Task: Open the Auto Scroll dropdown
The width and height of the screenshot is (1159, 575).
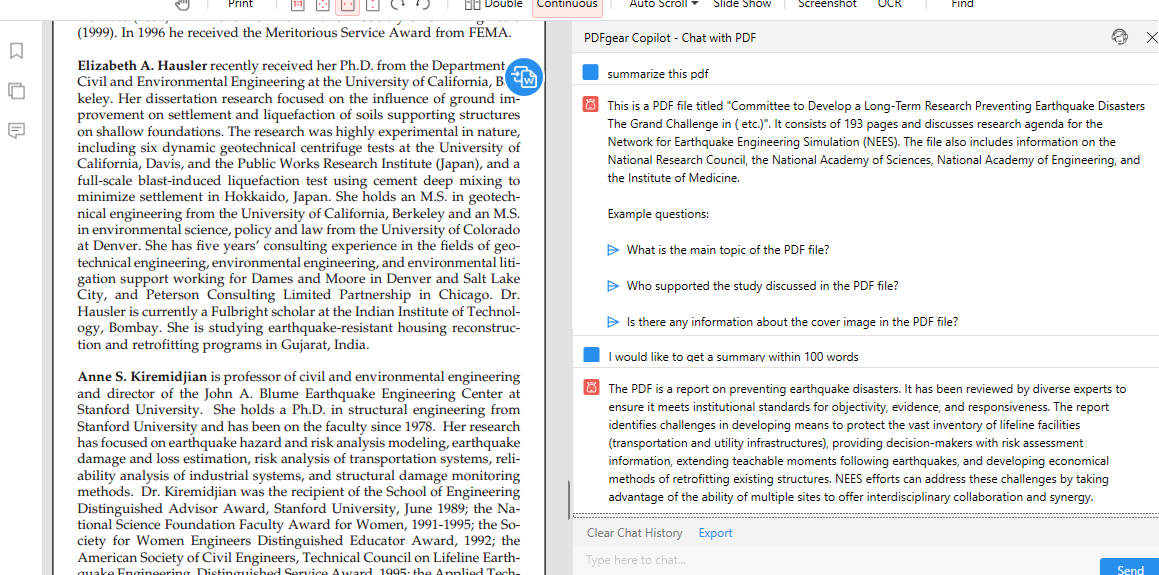Action: [663, 4]
